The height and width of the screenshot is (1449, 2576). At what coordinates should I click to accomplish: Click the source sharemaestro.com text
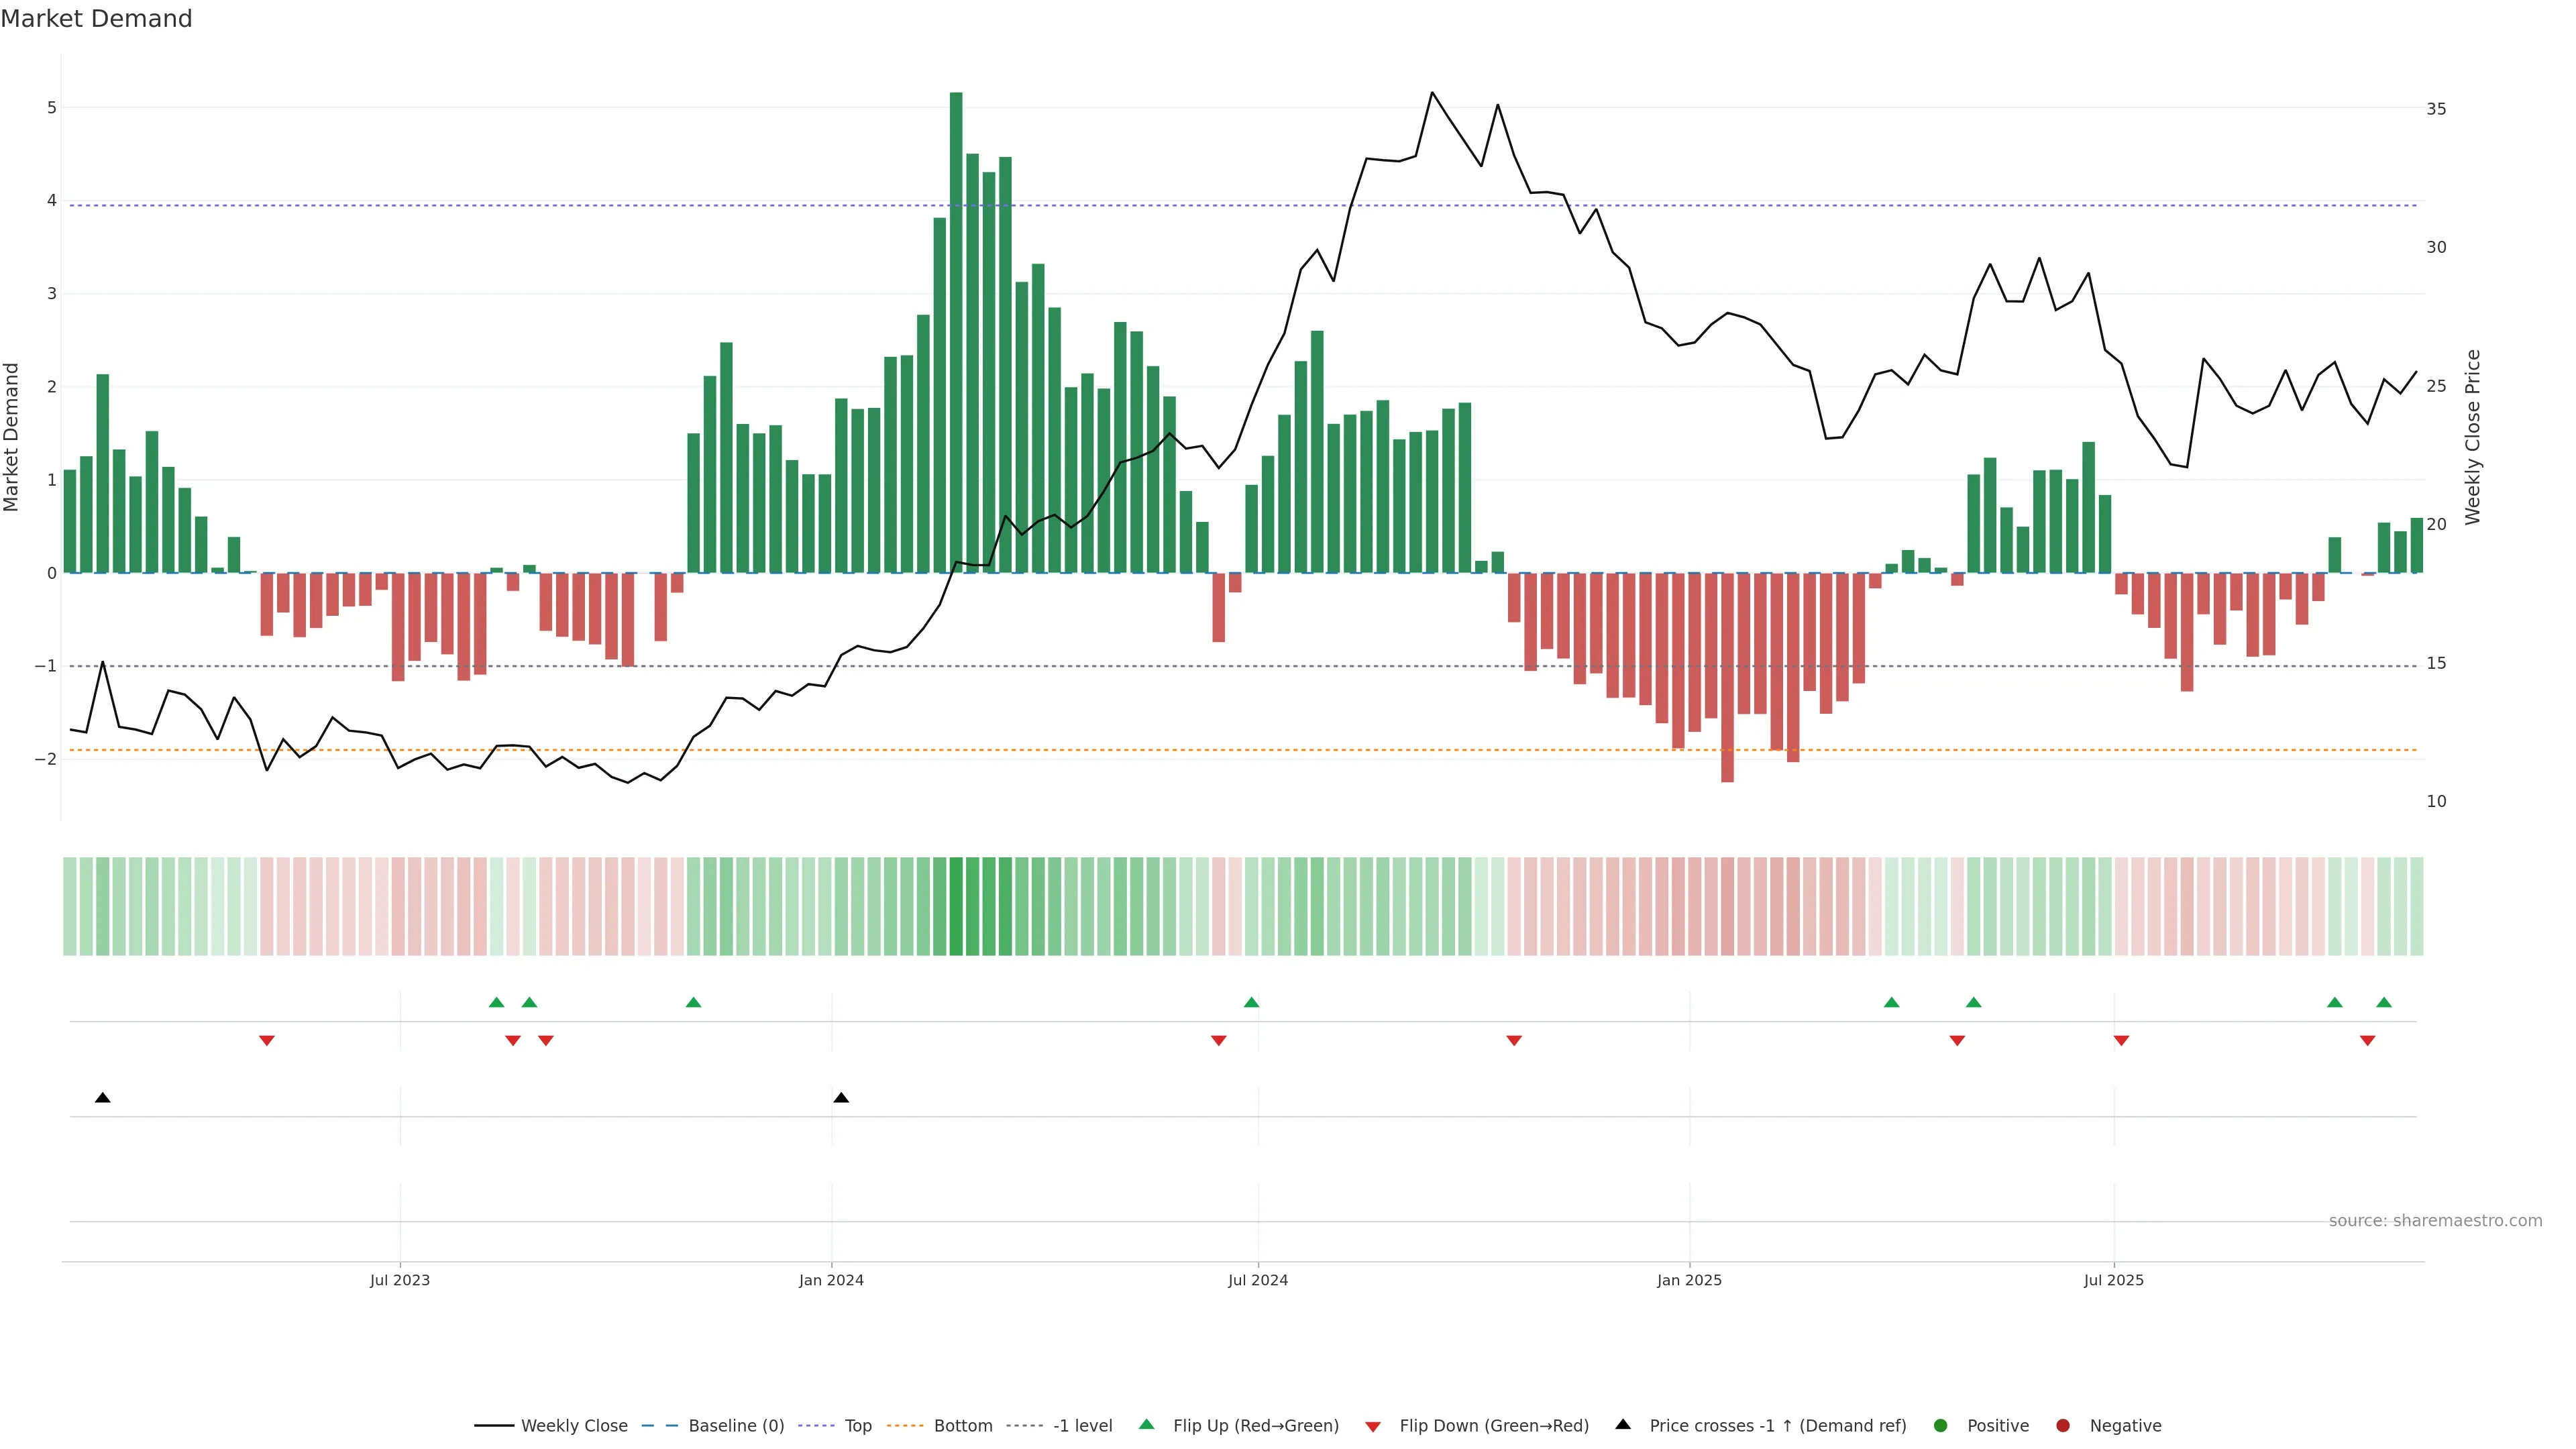(2435, 1221)
